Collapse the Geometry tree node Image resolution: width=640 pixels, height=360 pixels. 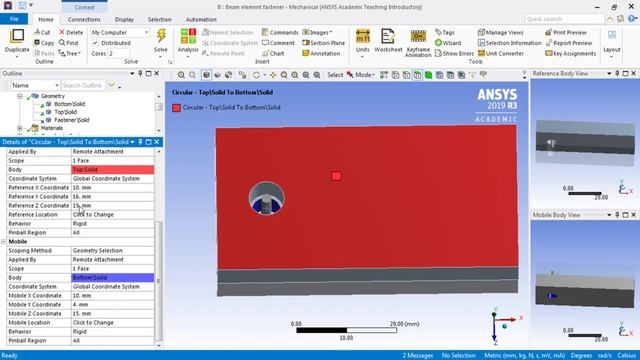pyautogui.click(x=20, y=96)
